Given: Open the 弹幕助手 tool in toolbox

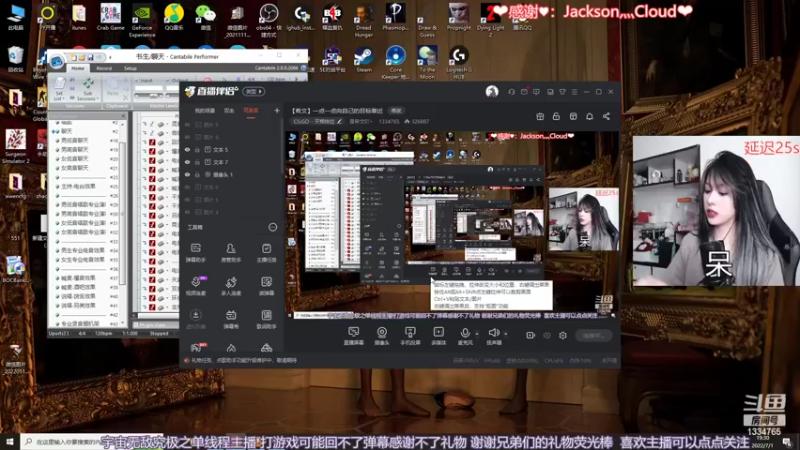Looking at the screenshot, I should point(195,253).
